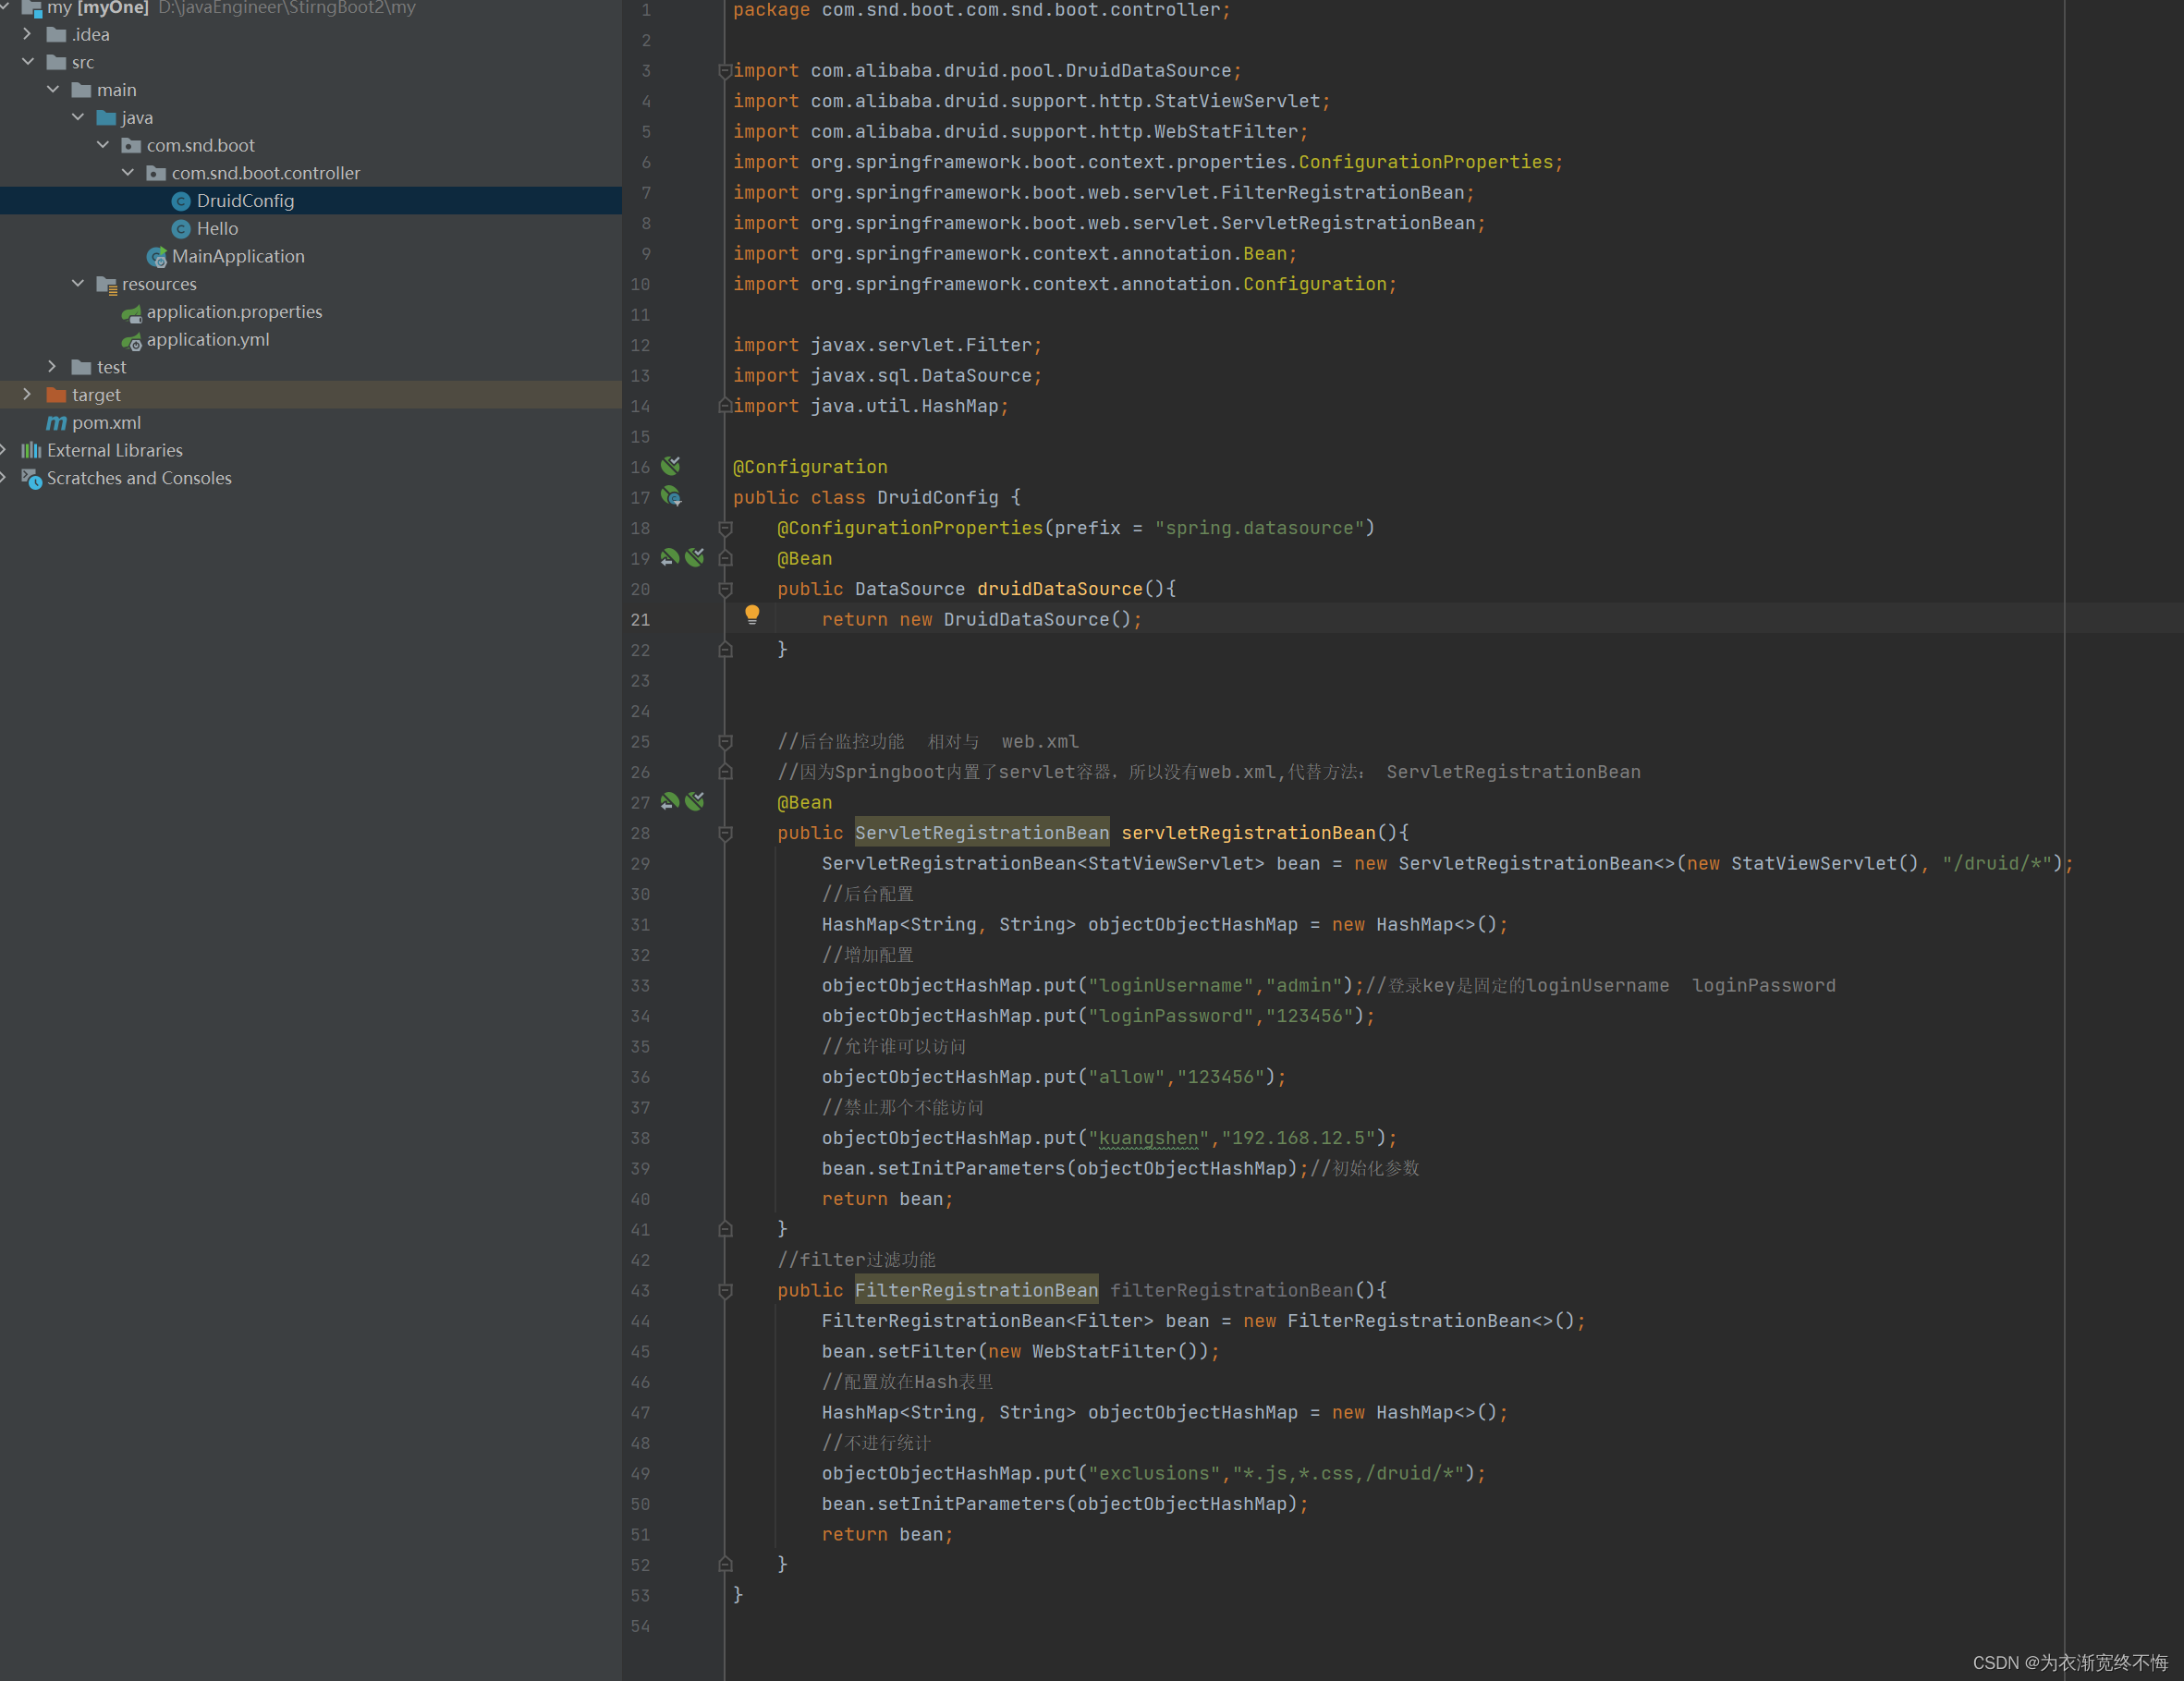Expand the .idea folder
The height and width of the screenshot is (1681, 2184).
point(27,34)
